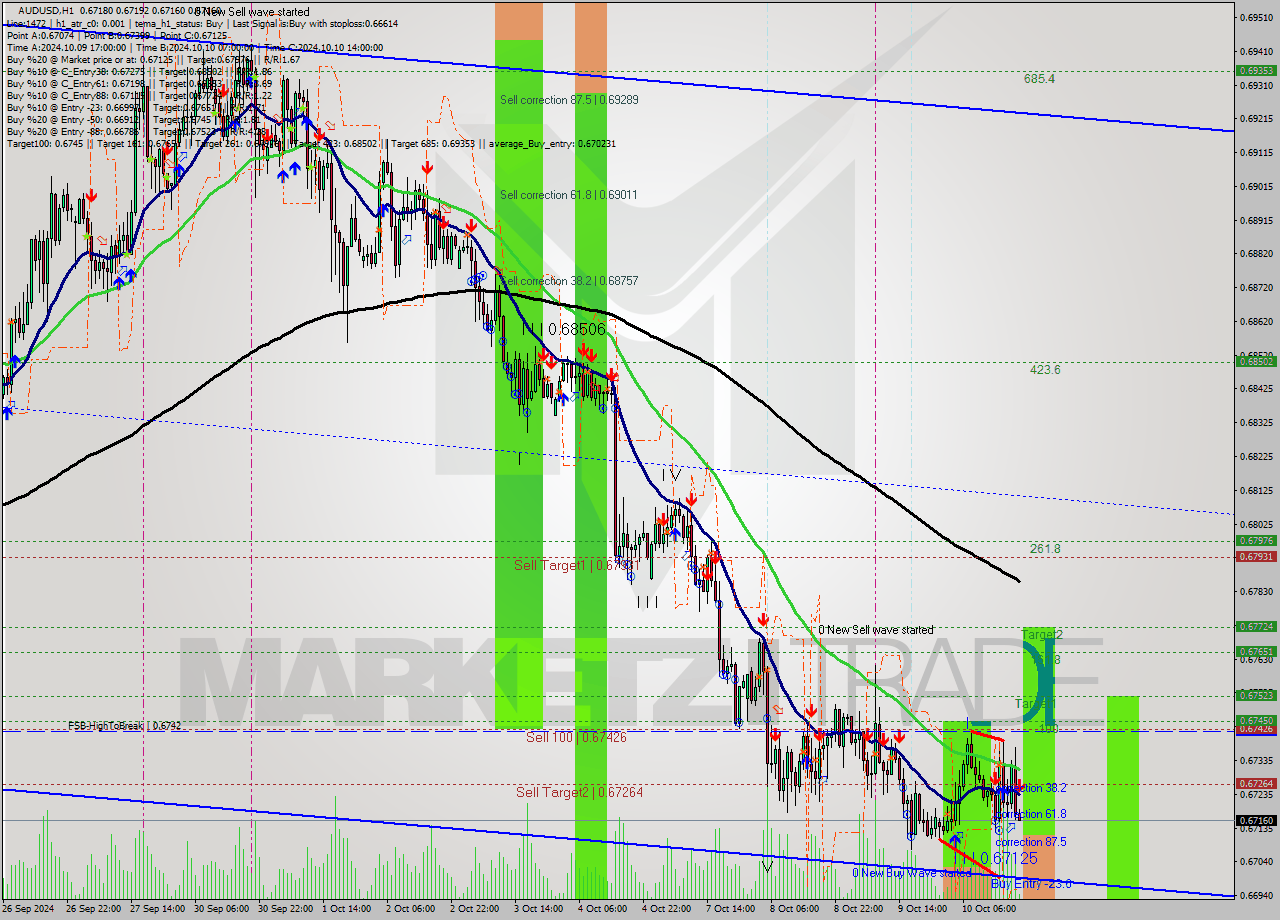
Task: Click the 'correction 87.5' blue label
Action: (1030, 842)
